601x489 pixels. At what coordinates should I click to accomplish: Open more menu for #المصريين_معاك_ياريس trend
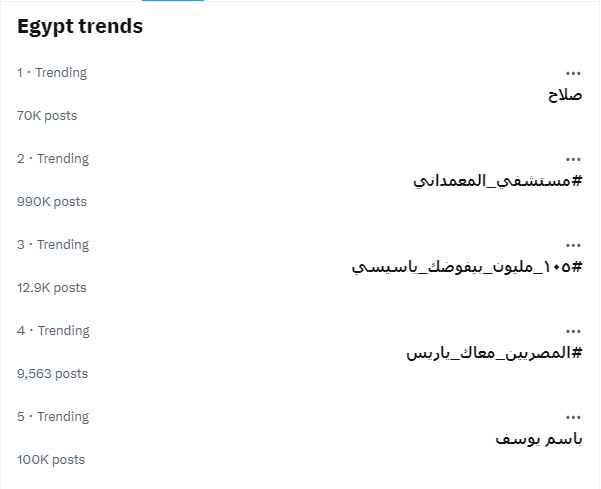click(573, 331)
